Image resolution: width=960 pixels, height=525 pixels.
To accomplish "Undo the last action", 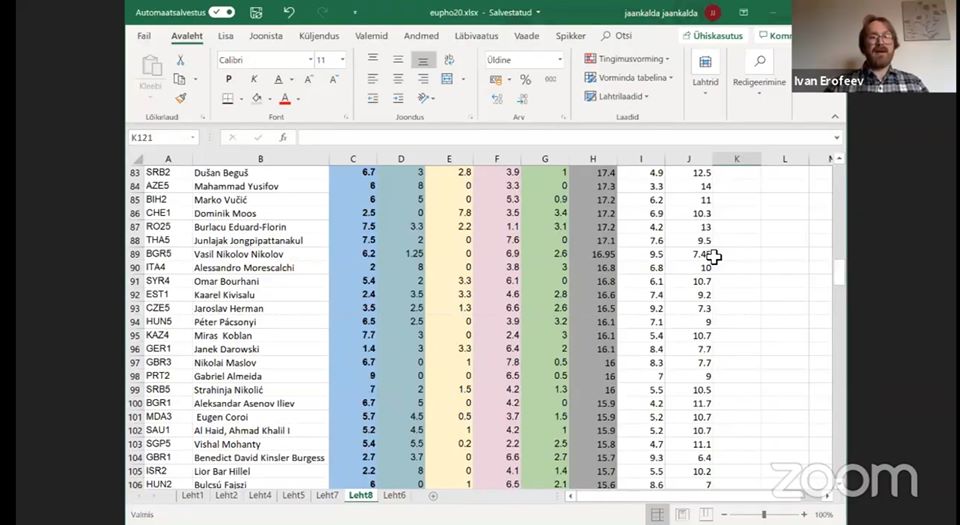I will [289, 12].
